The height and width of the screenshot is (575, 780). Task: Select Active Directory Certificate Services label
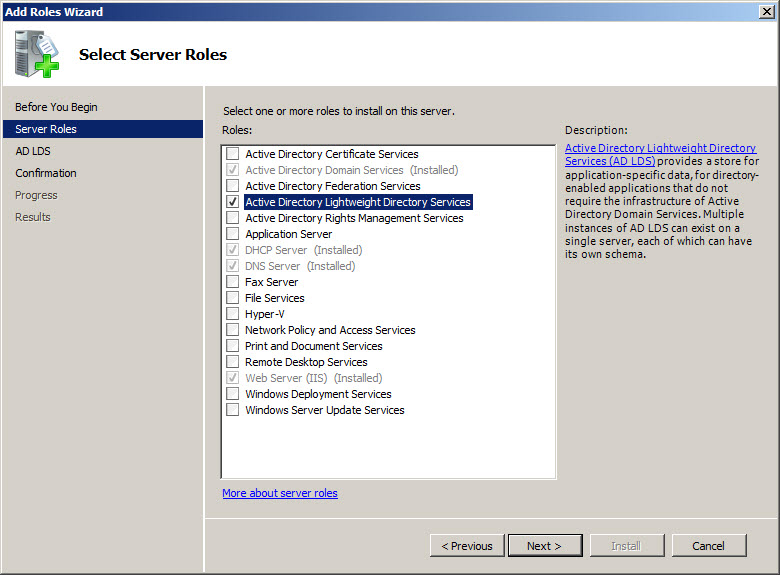332,154
